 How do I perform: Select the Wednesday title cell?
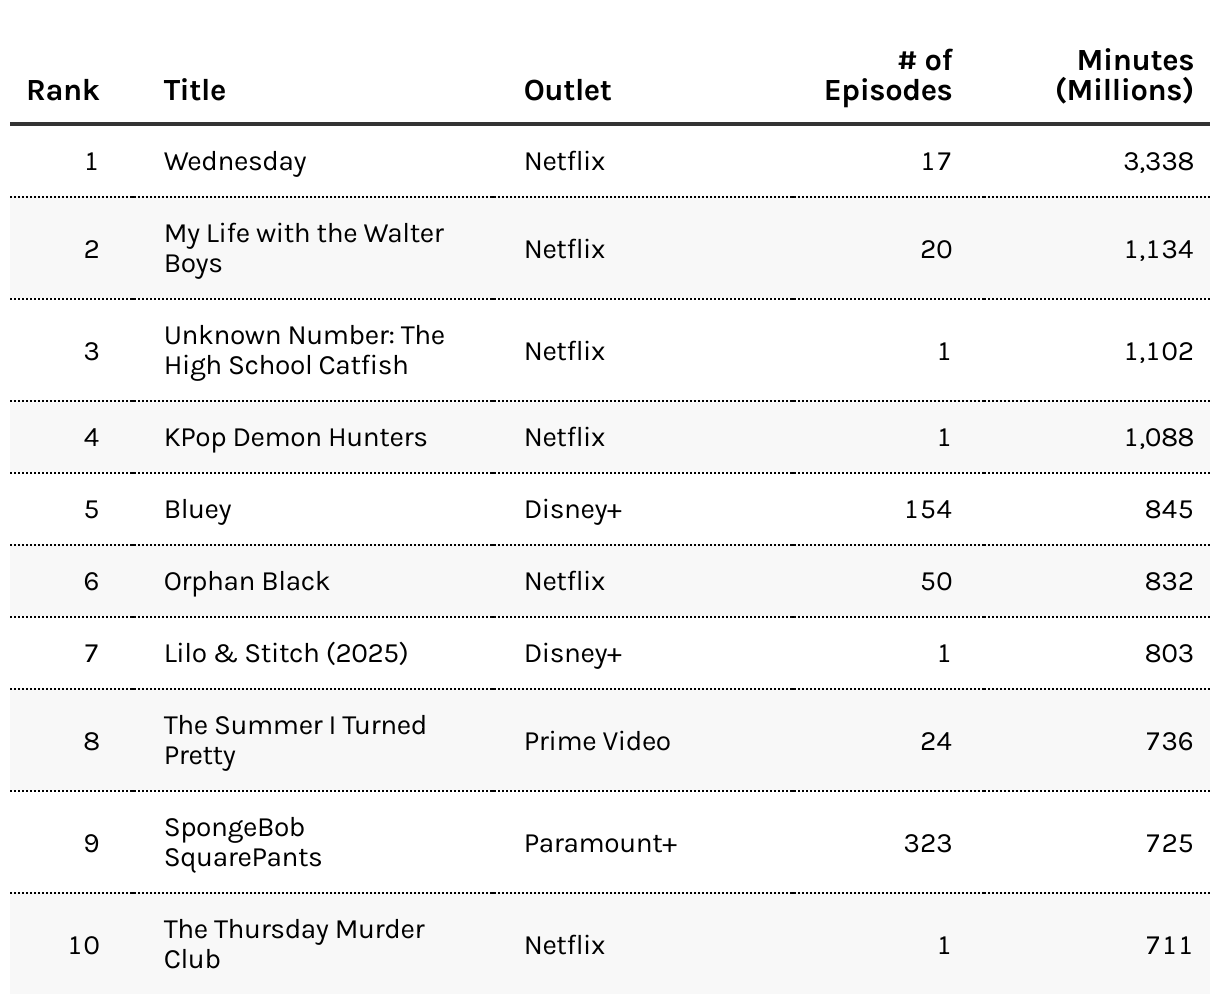tap(235, 161)
